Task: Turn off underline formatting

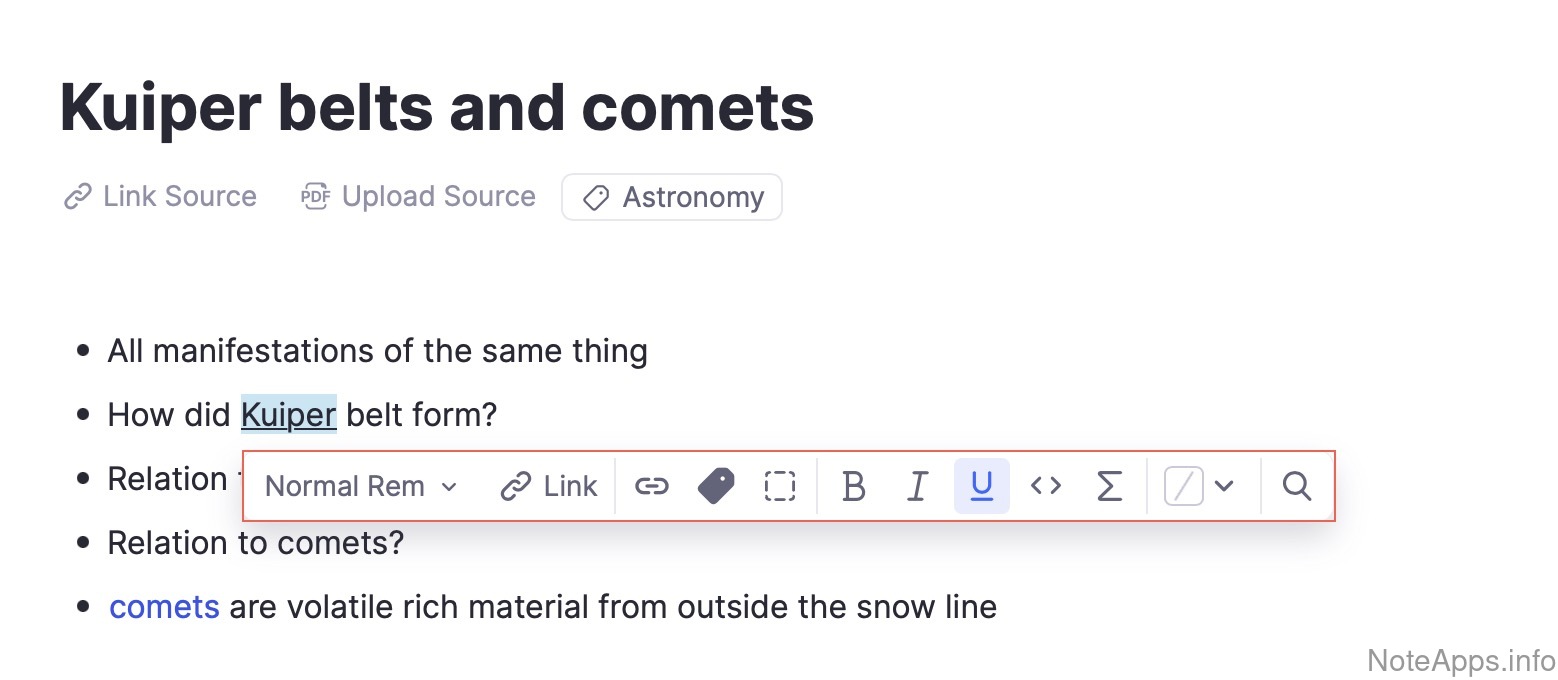Action: (x=981, y=486)
